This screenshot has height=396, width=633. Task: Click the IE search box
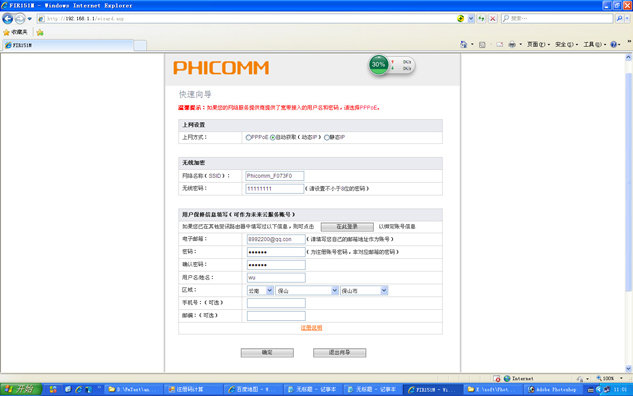tap(557, 19)
